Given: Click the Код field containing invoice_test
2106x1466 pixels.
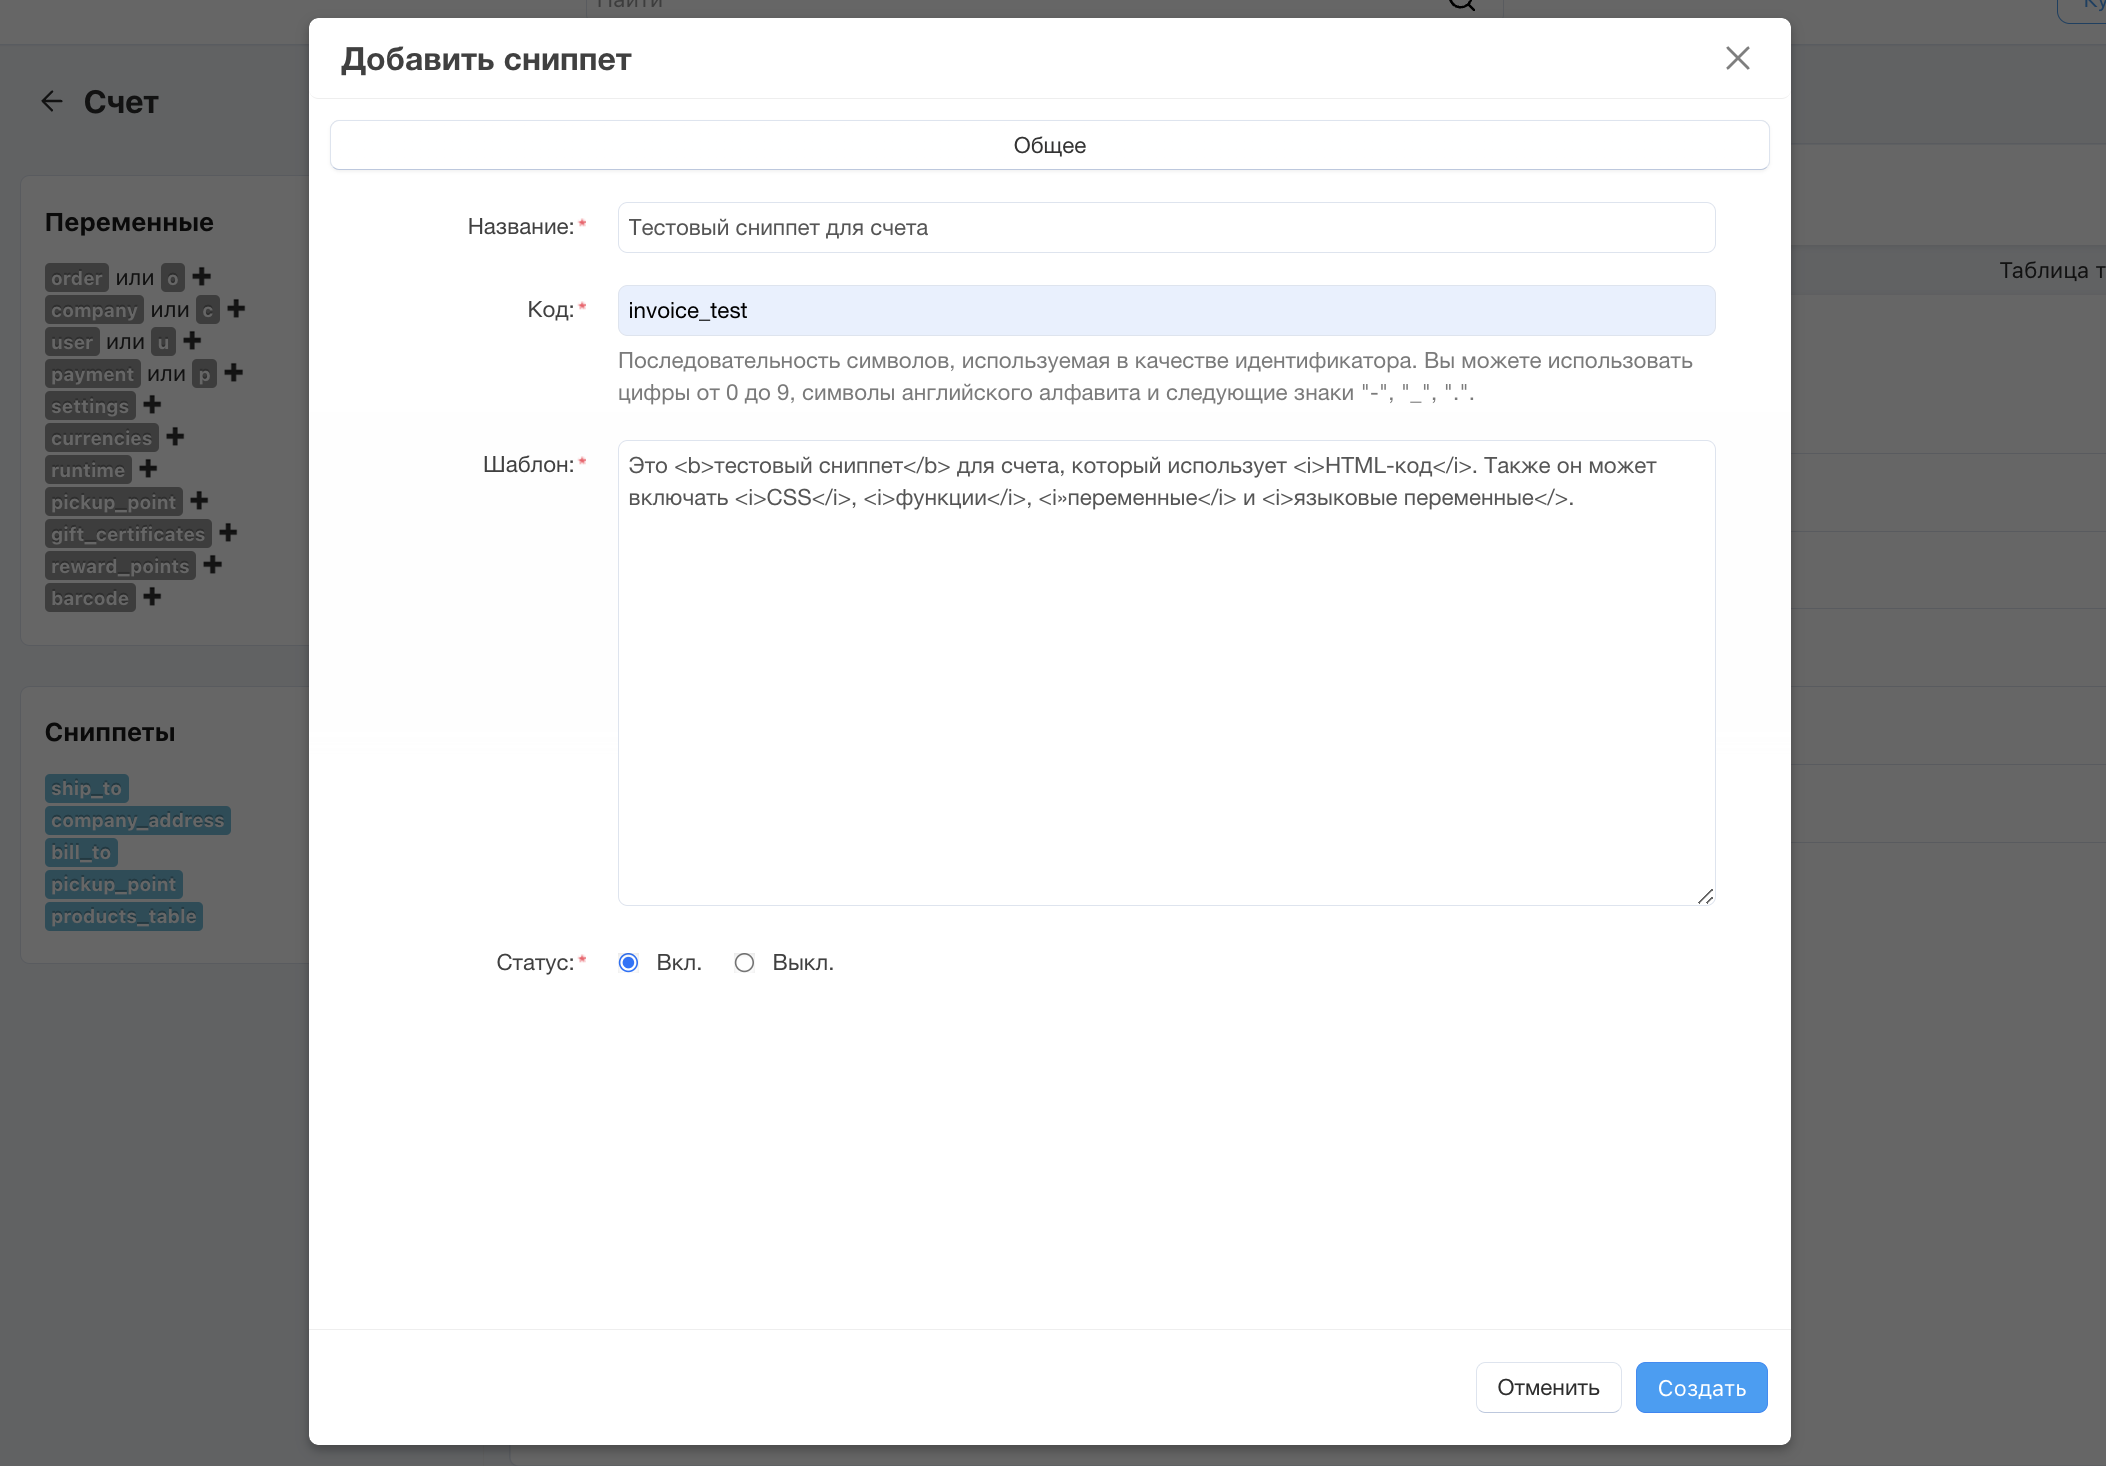Looking at the screenshot, I should [x=1166, y=311].
